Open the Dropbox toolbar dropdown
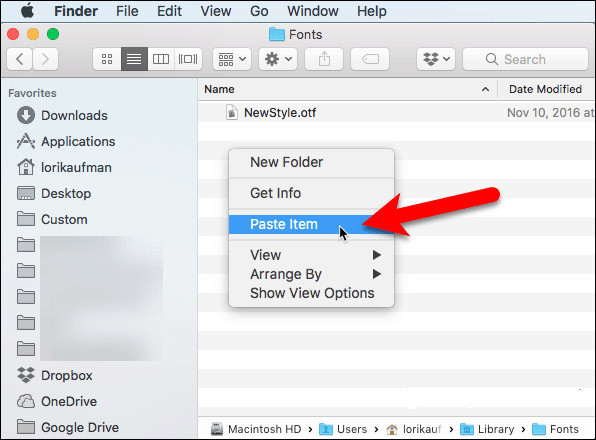The width and height of the screenshot is (596, 440). pos(436,59)
